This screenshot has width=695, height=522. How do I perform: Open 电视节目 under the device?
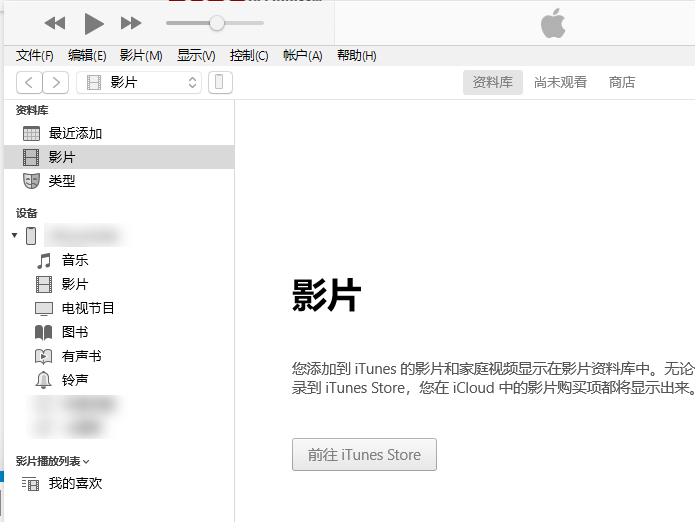(x=88, y=308)
